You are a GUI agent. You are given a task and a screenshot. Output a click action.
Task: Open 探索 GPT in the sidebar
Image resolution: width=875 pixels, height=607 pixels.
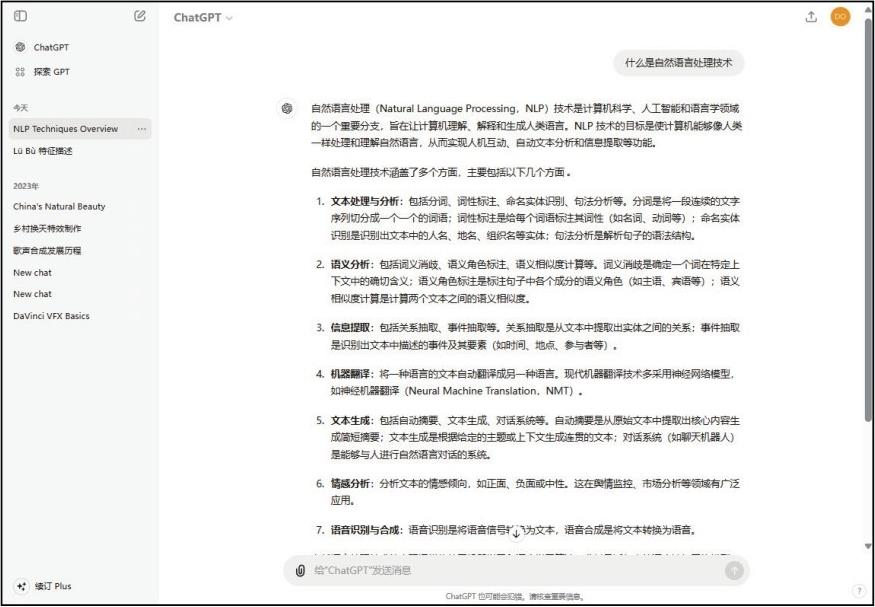(50, 72)
